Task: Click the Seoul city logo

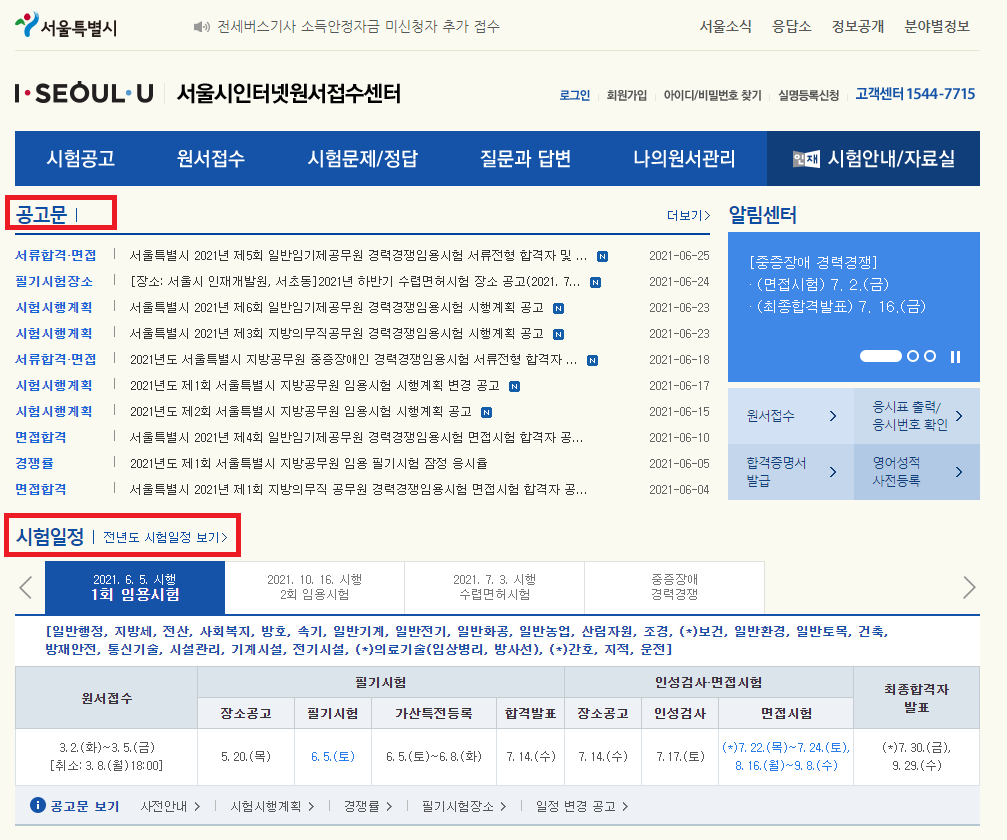Action: tap(66, 26)
